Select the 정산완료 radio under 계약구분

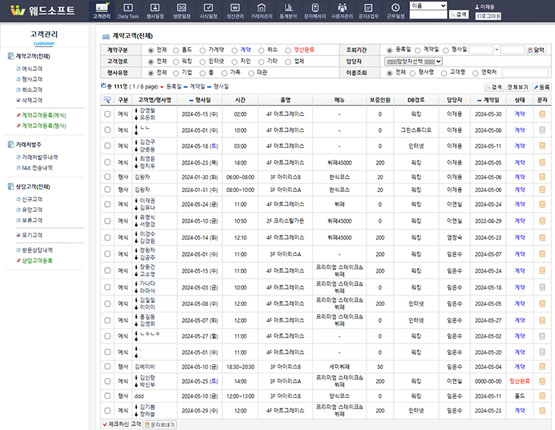point(288,50)
